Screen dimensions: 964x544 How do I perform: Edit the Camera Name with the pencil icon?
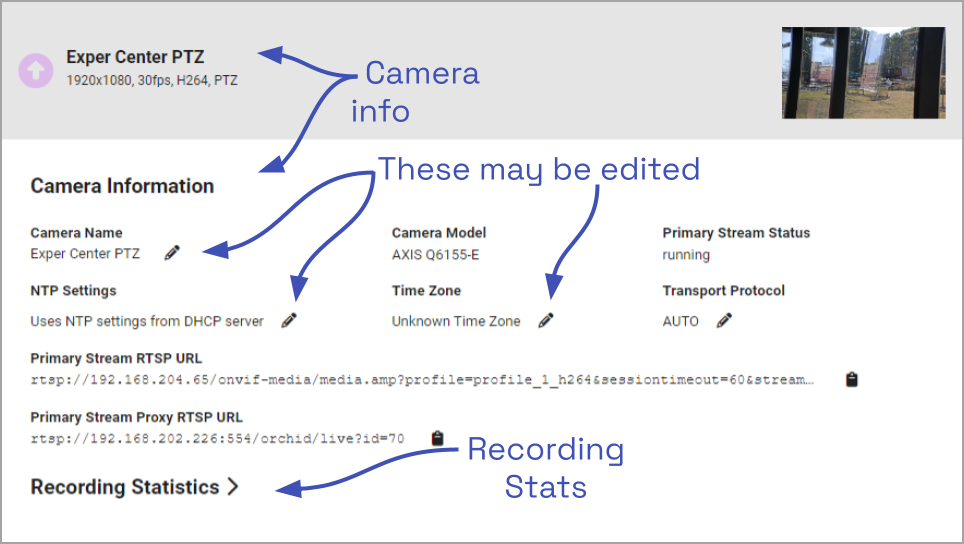[172, 253]
